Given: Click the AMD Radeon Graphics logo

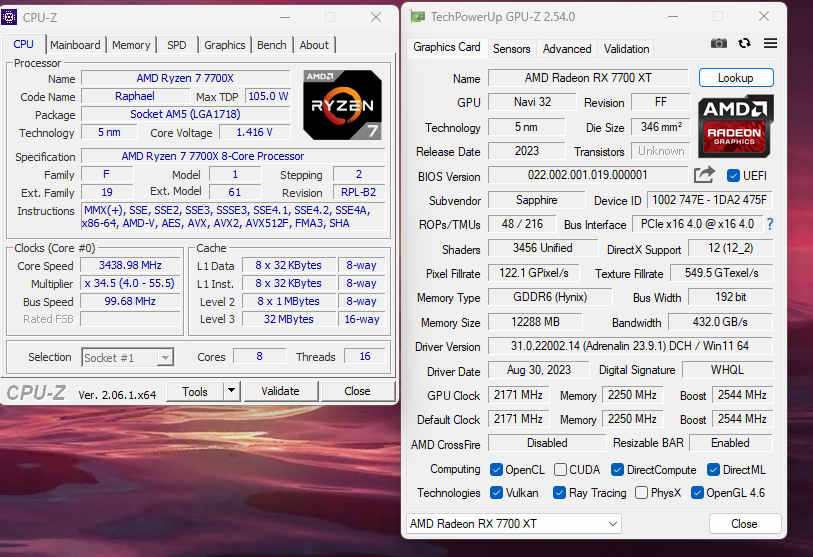Looking at the screenshot, I should pyautogui.click(x=734, y=127).
